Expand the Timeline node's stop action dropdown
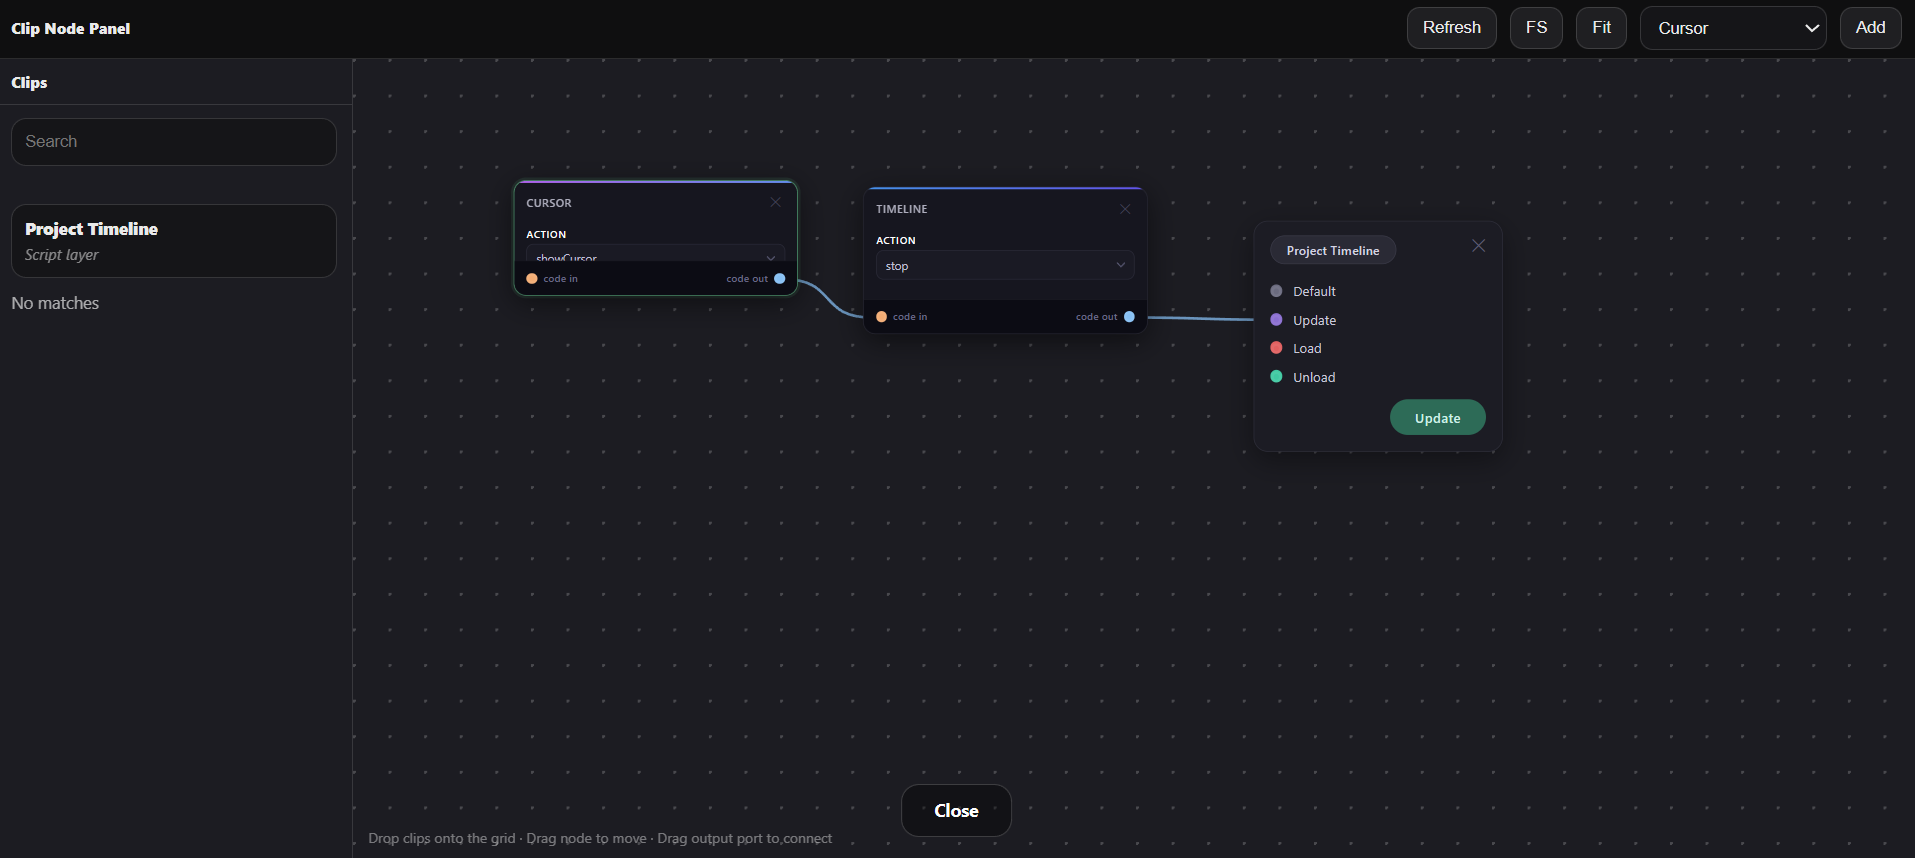1915x858 pixels. pos(1004,266)
